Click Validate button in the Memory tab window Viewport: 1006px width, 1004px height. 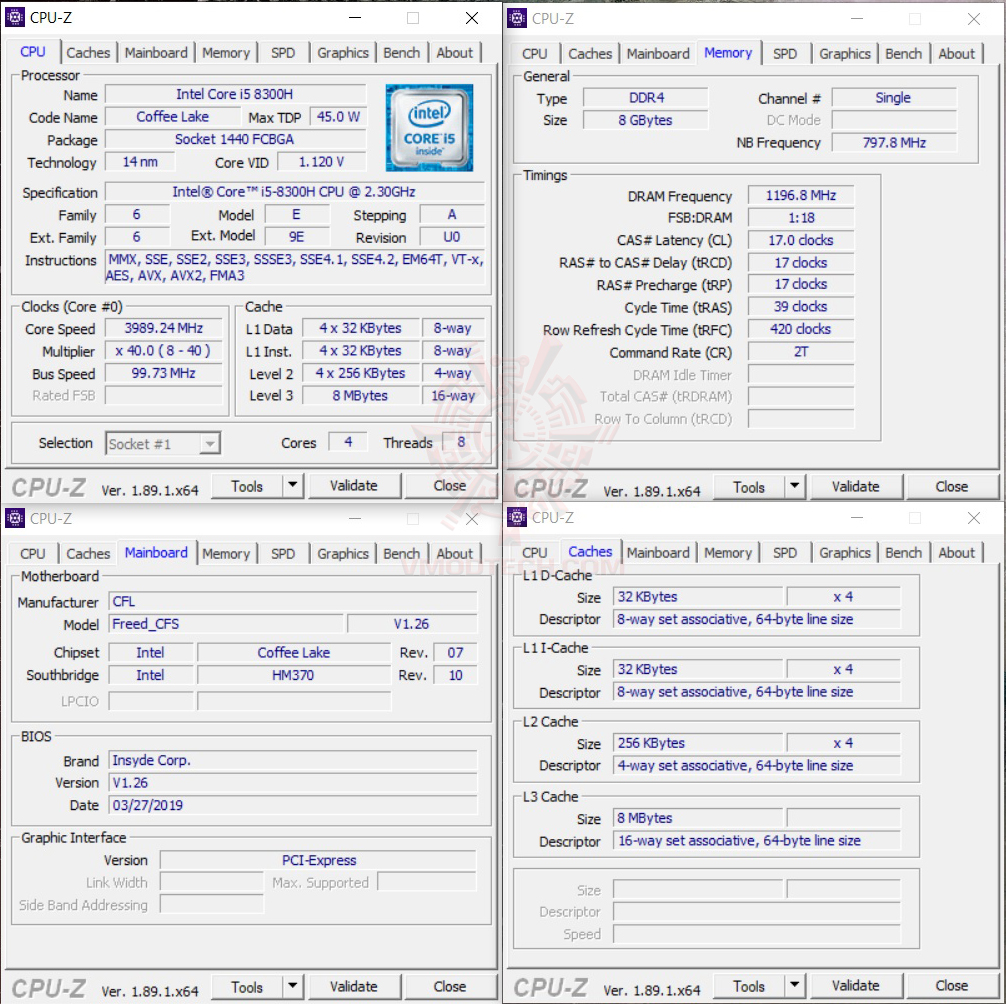(855, 487)
